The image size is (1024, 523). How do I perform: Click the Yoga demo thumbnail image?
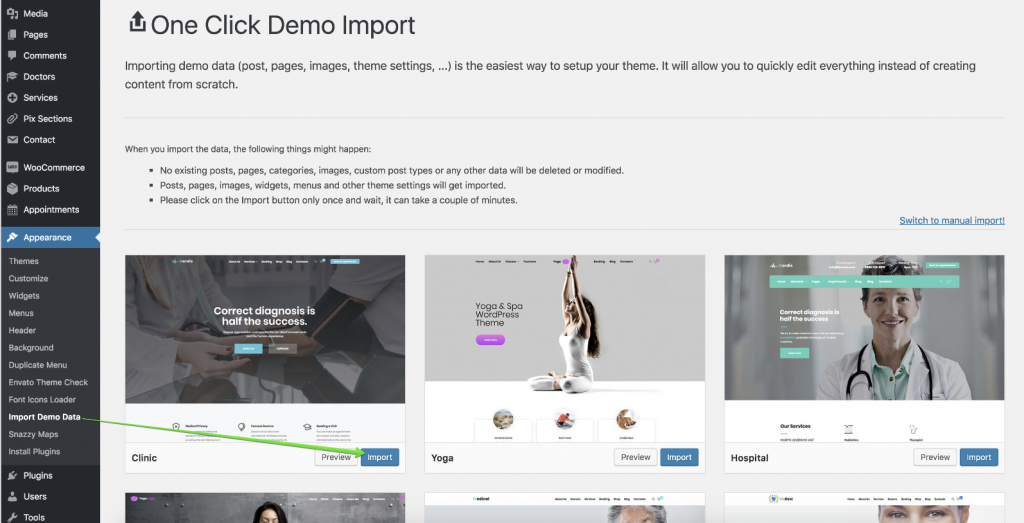[x=564, y=348]
